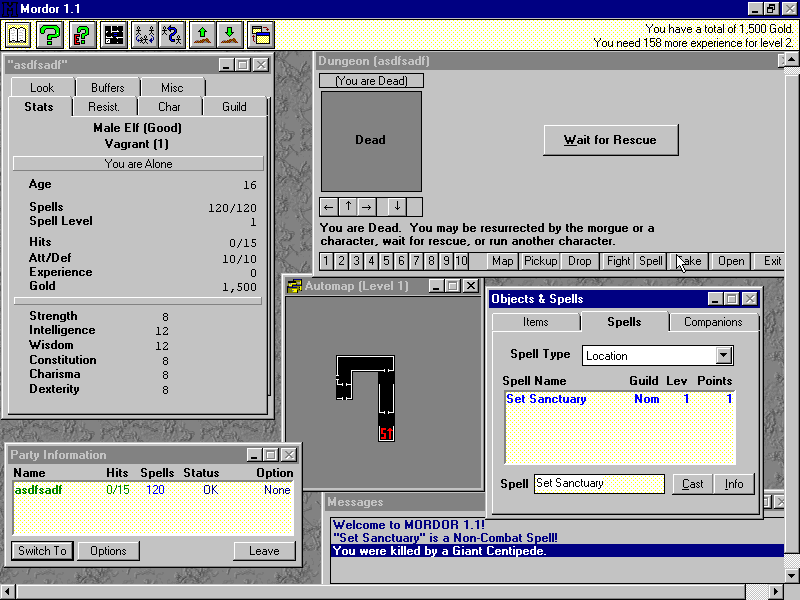Click the Fight button
The width and height of the screenshot is (800, 600).
(618, 261)
